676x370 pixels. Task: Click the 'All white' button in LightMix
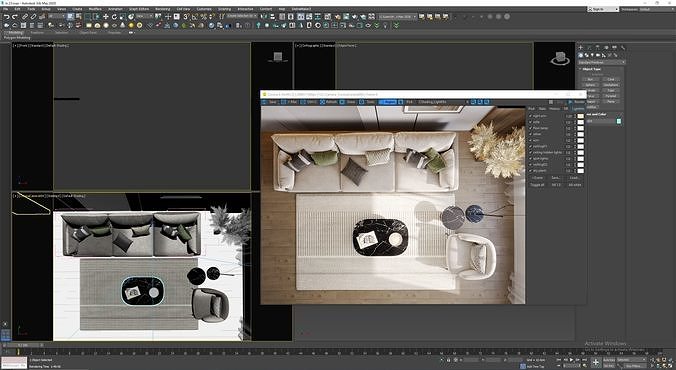click(574, 185)
